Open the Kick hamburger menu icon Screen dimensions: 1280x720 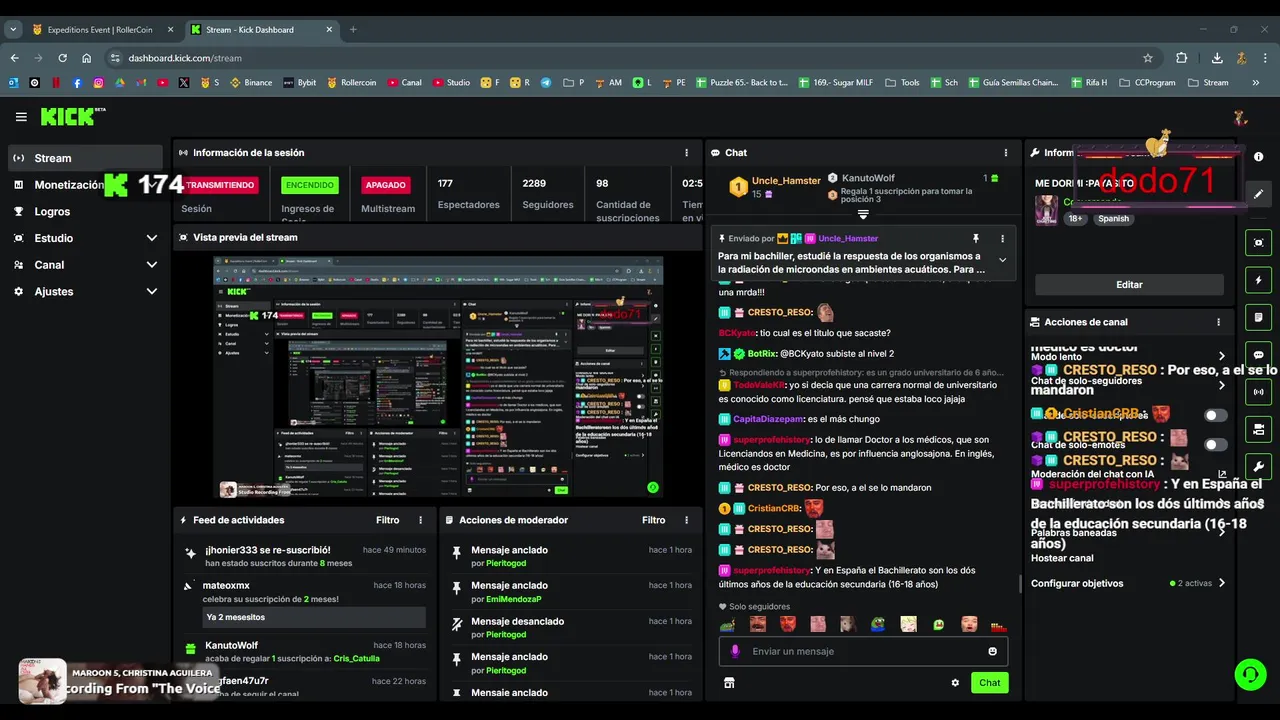click(x=21, y=117)
